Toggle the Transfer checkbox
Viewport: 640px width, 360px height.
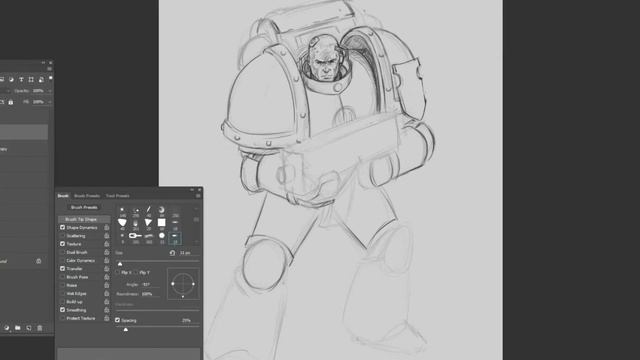[62, 269]
